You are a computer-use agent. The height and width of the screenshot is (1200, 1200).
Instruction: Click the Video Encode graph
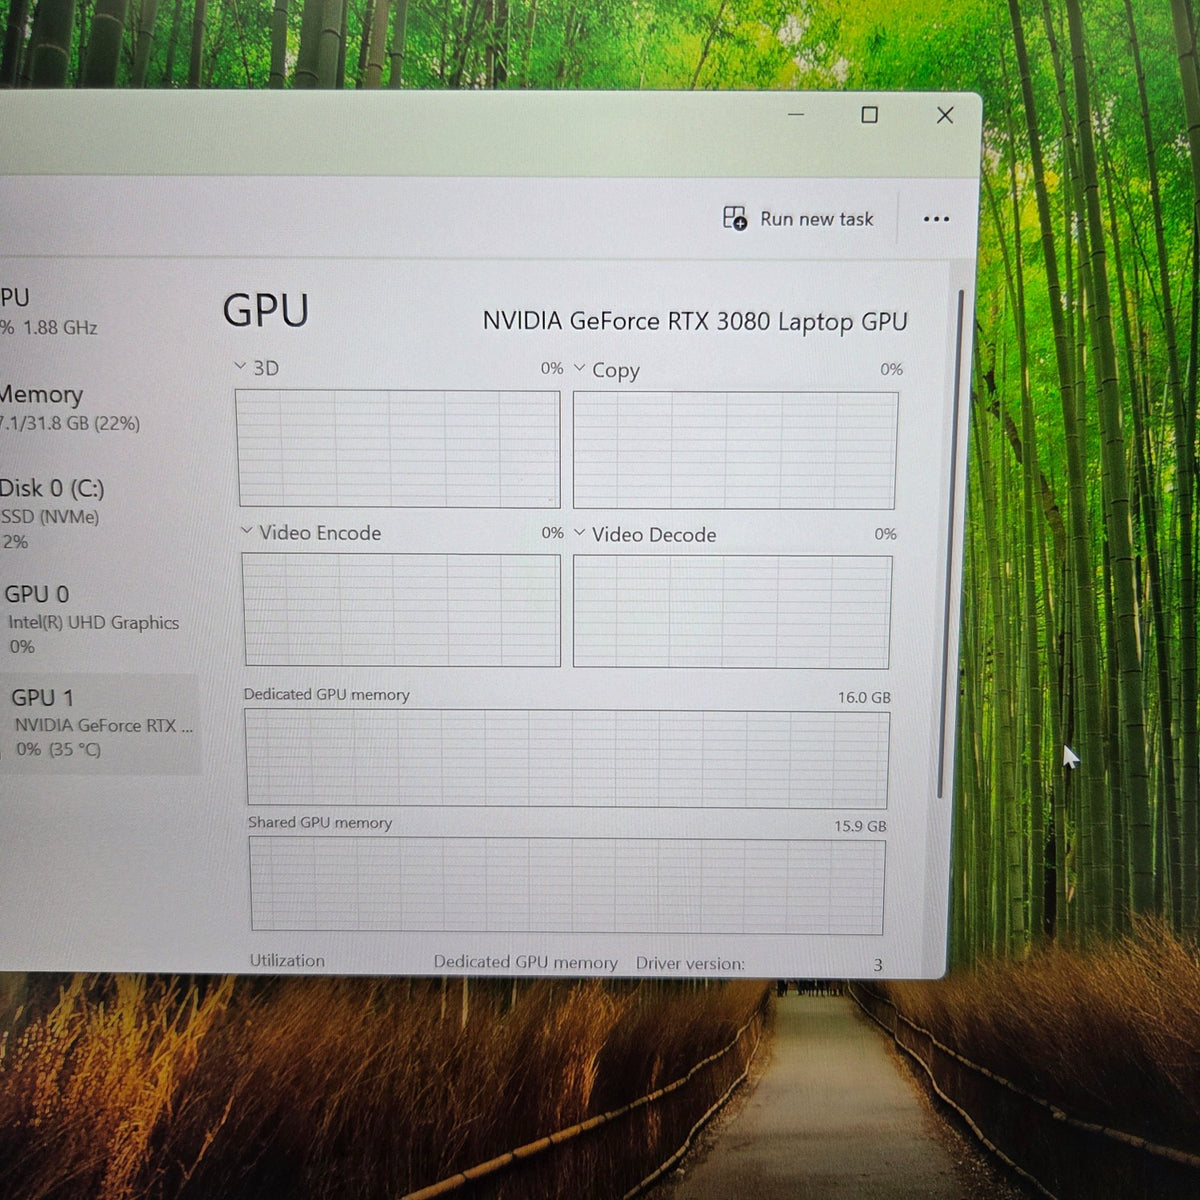click(402, 609)
